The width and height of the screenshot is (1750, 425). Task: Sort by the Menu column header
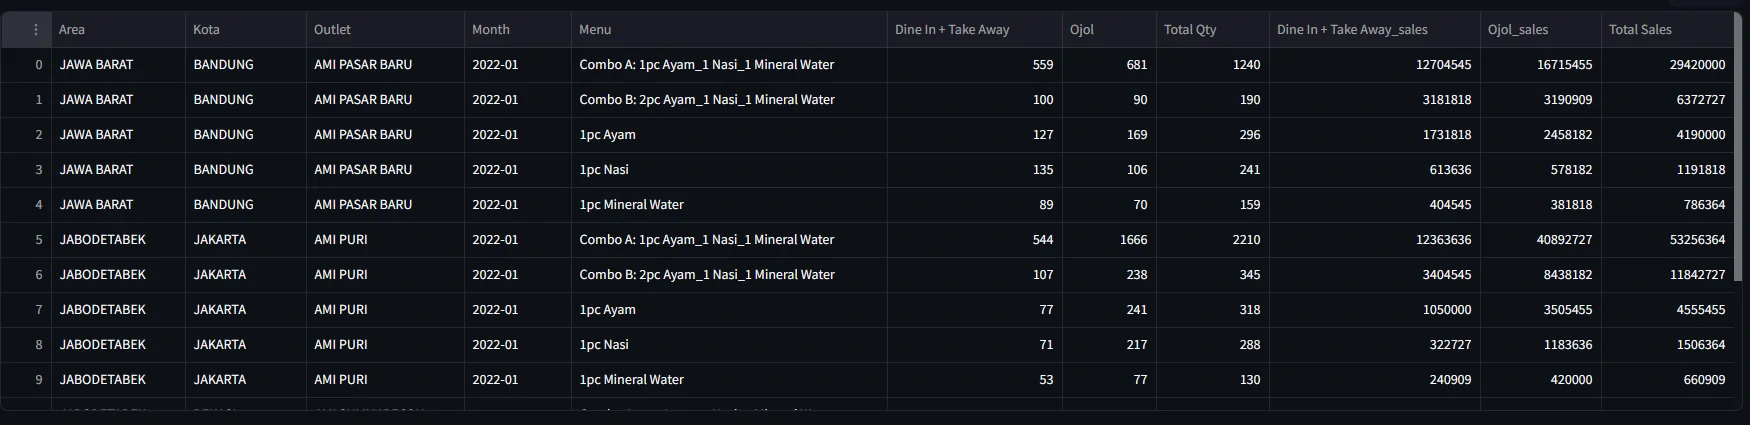click(x=595, y=30)
